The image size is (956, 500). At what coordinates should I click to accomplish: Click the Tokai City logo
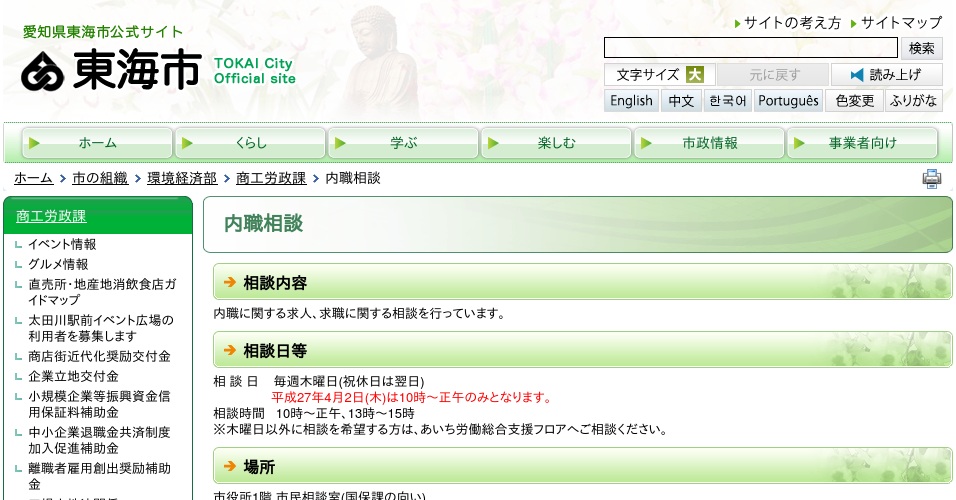pyautogui.click(x=111, y=70)
